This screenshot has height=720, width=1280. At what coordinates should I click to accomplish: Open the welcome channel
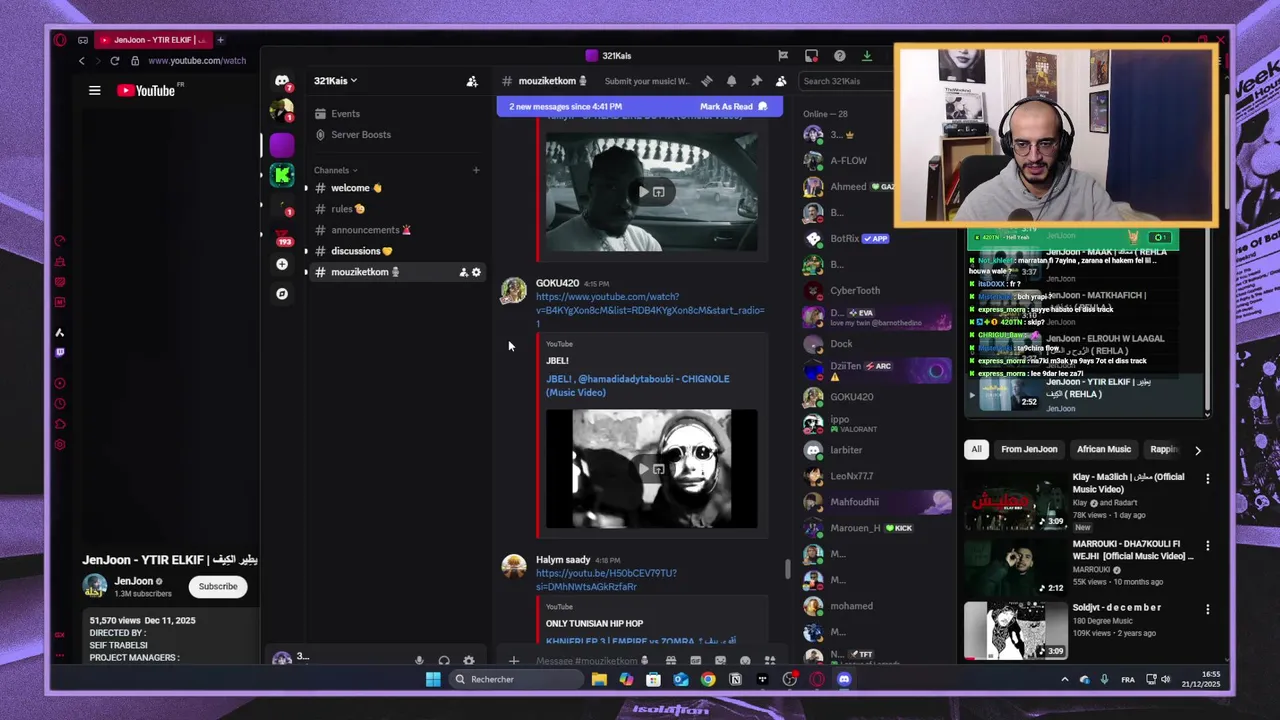[x=396, y=188]
